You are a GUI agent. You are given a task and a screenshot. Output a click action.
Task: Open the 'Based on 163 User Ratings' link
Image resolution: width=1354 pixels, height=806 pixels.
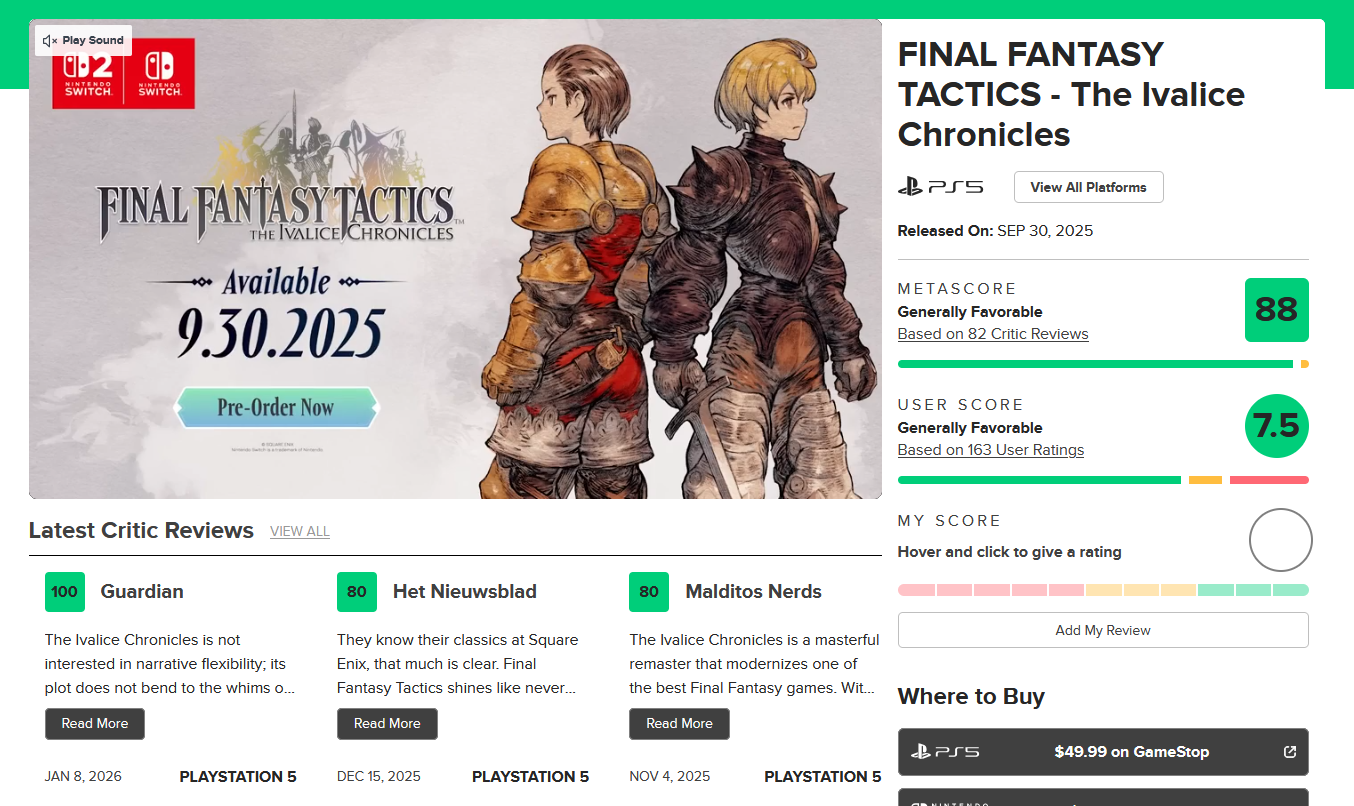(x=990, y=450)
